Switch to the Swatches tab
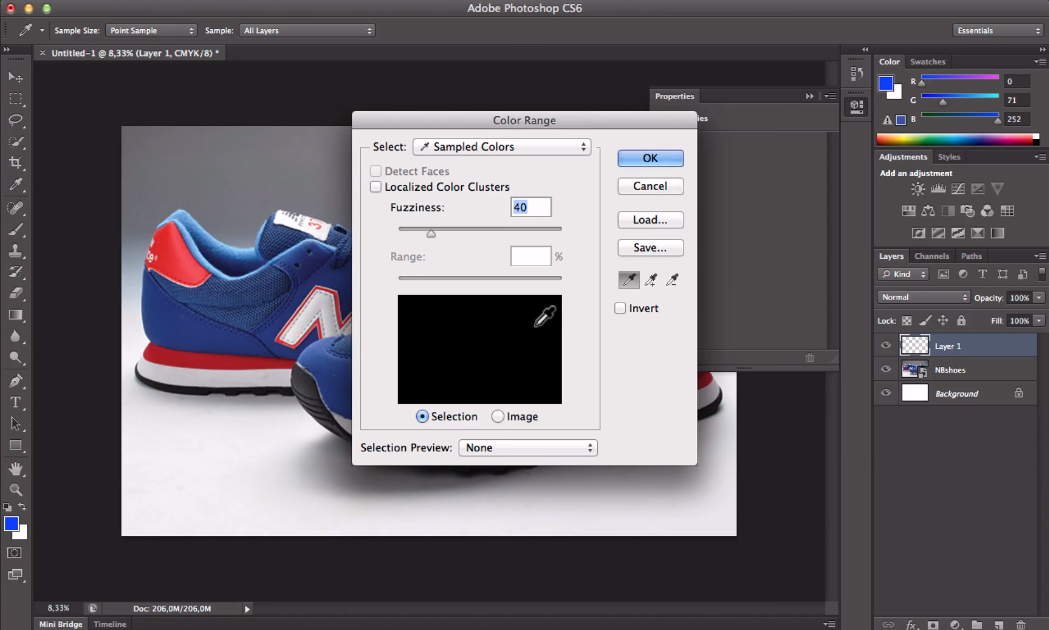This screenshot has width=1049, height=630. click(927, 62)
